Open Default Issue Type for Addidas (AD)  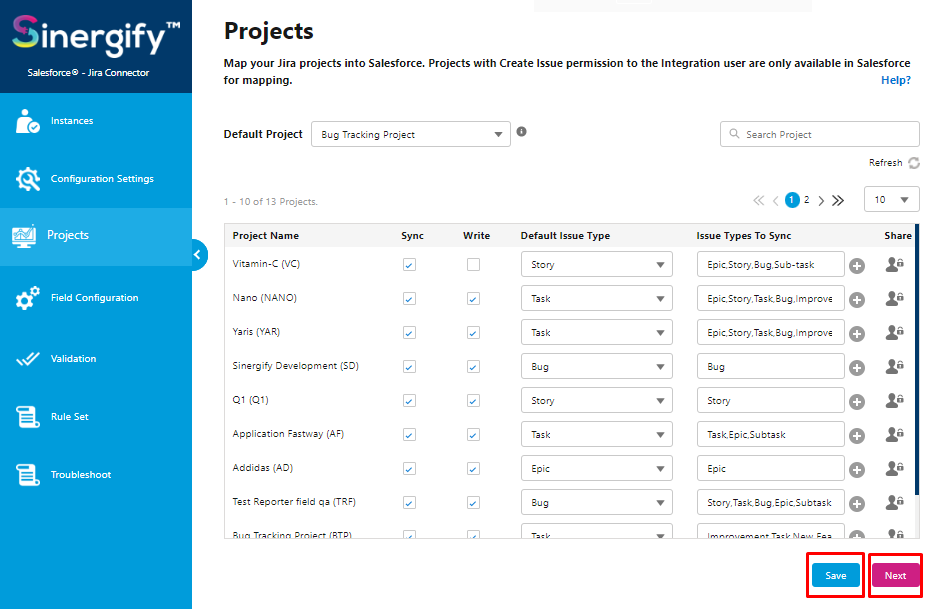(x=597, y=469)
